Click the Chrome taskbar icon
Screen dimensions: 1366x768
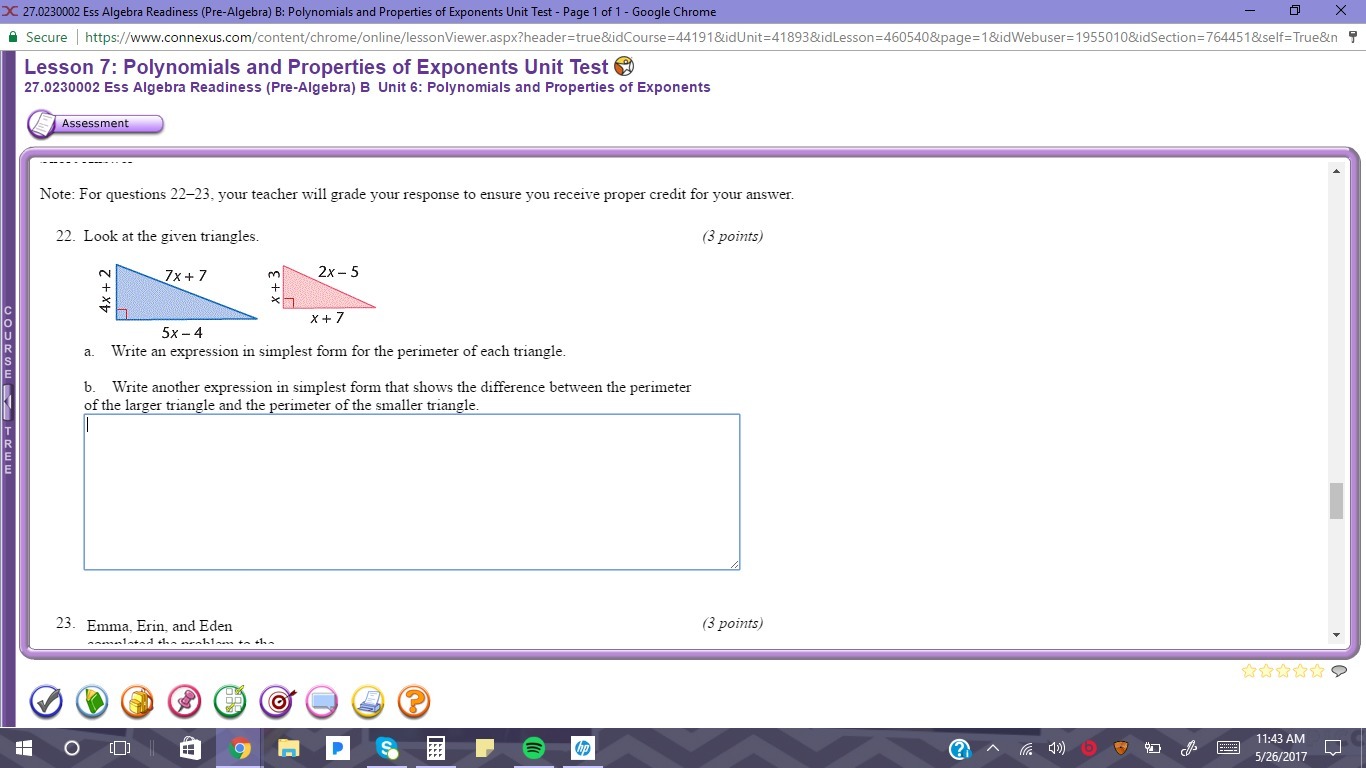pyautogui.click(x=239, y=748)
